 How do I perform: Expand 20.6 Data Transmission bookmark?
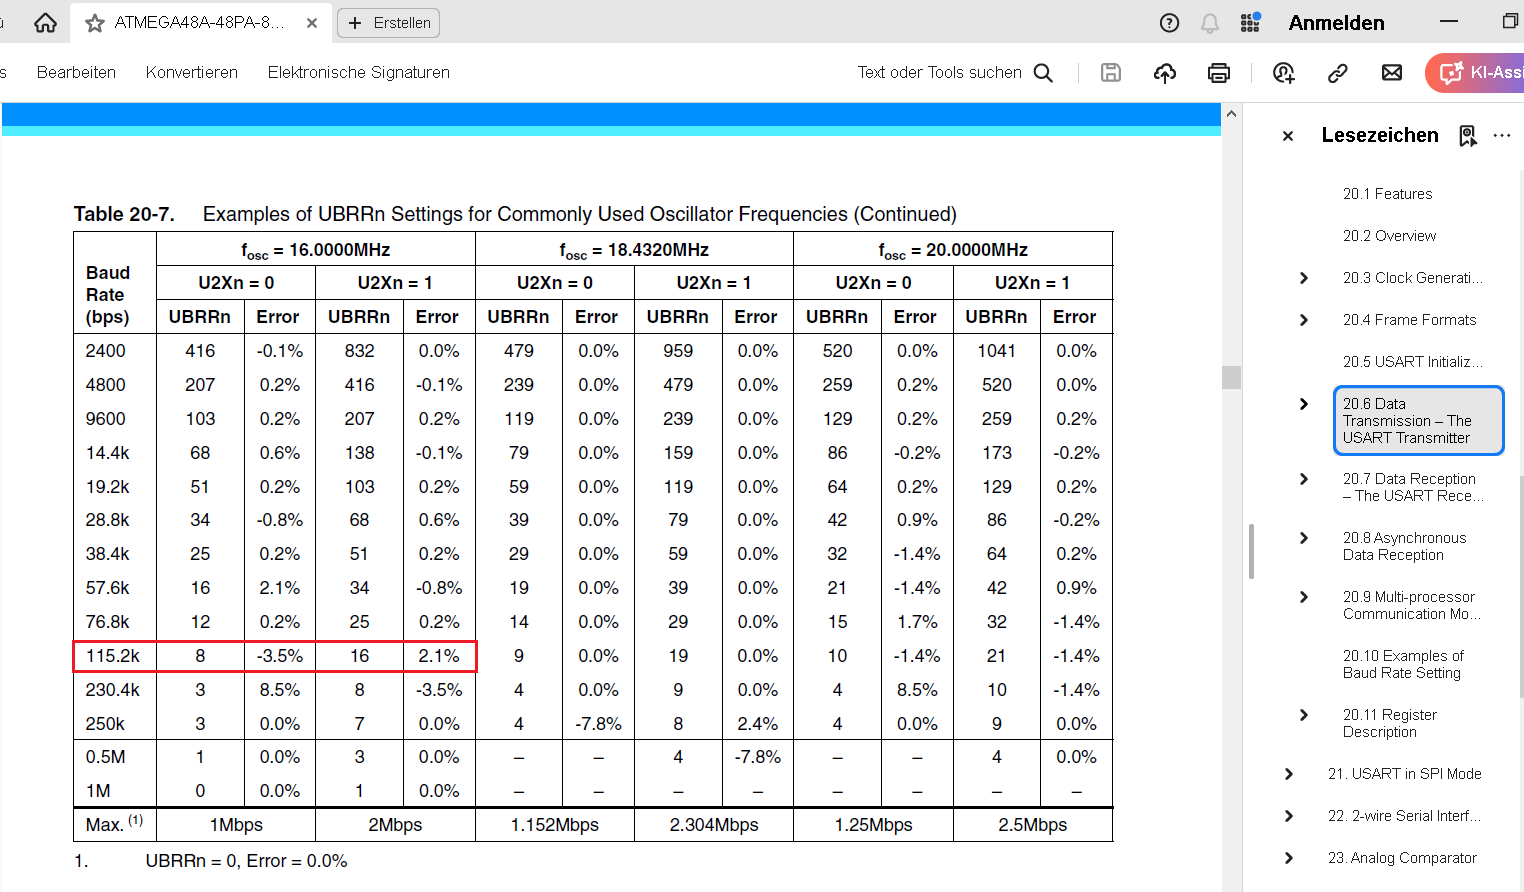pyautogui.click(x=1304, y=404)
